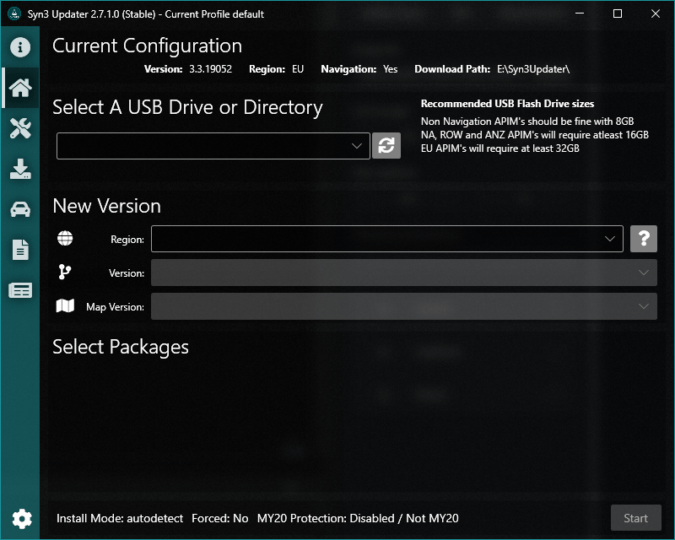
Task: Click the 'NA, ROW and ANZ APIM's' 16GB line
Action: point(535,135)
